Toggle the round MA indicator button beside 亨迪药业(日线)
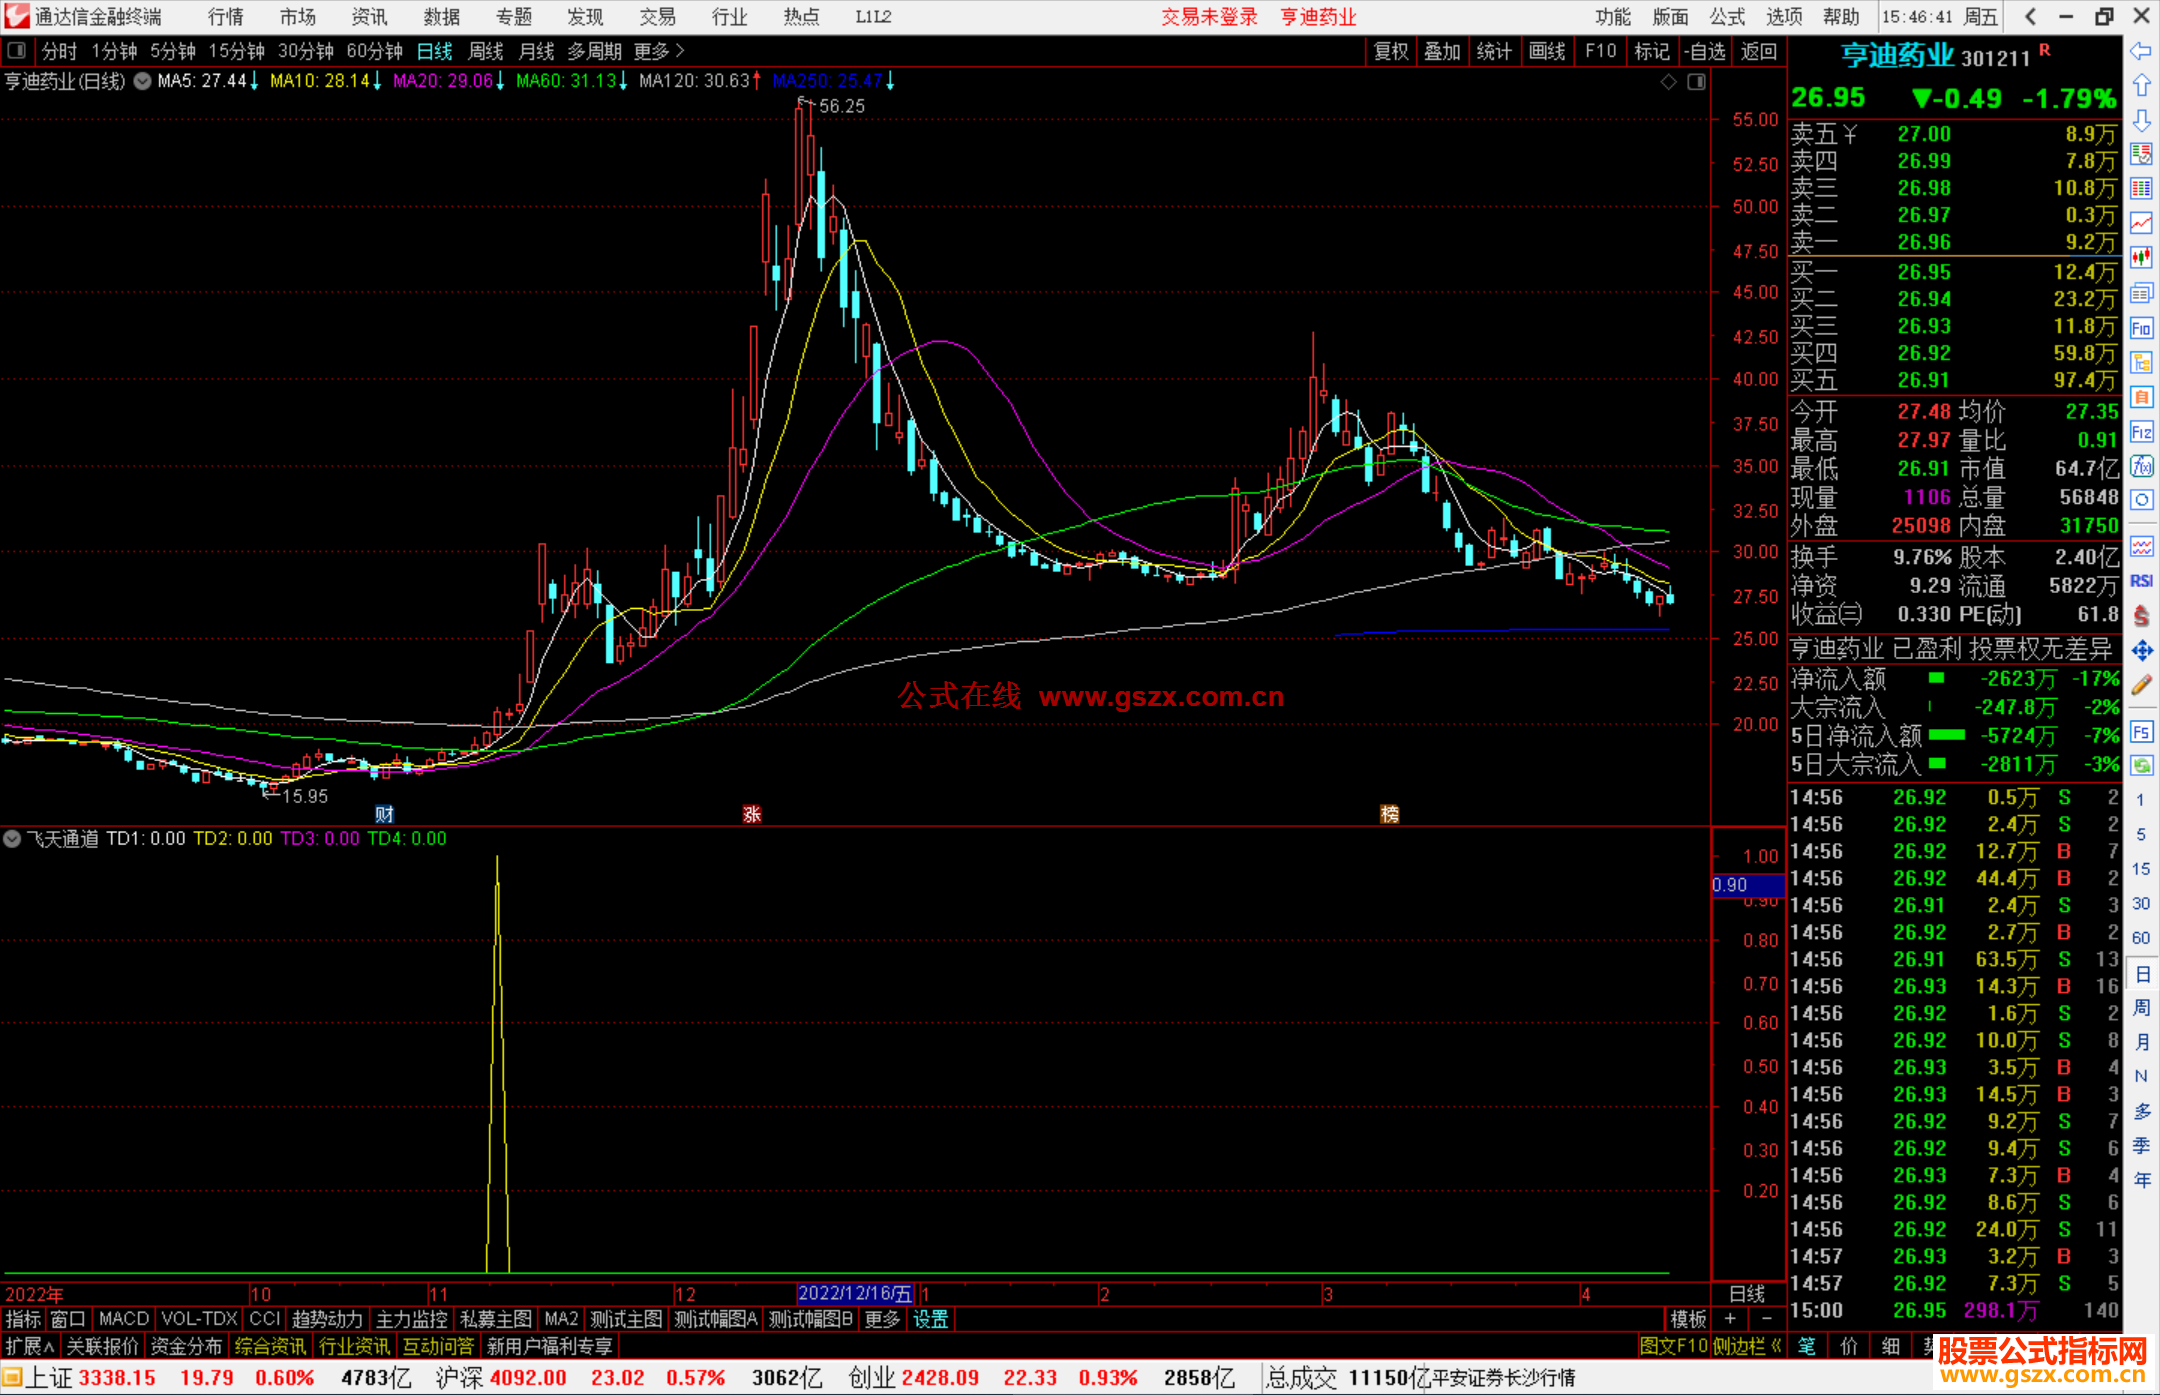Viewport: 2160px width, 1395px height. click(x=142, y=81)
